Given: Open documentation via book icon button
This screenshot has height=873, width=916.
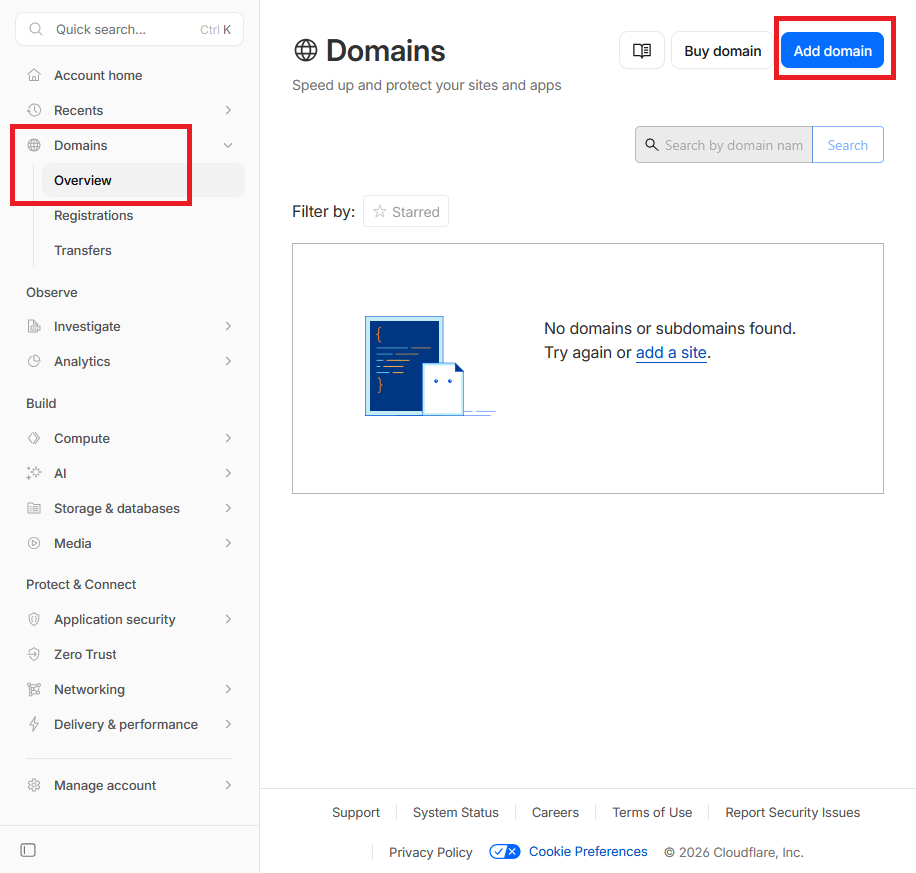Looking at the screenshot, I should coord(642,51).
